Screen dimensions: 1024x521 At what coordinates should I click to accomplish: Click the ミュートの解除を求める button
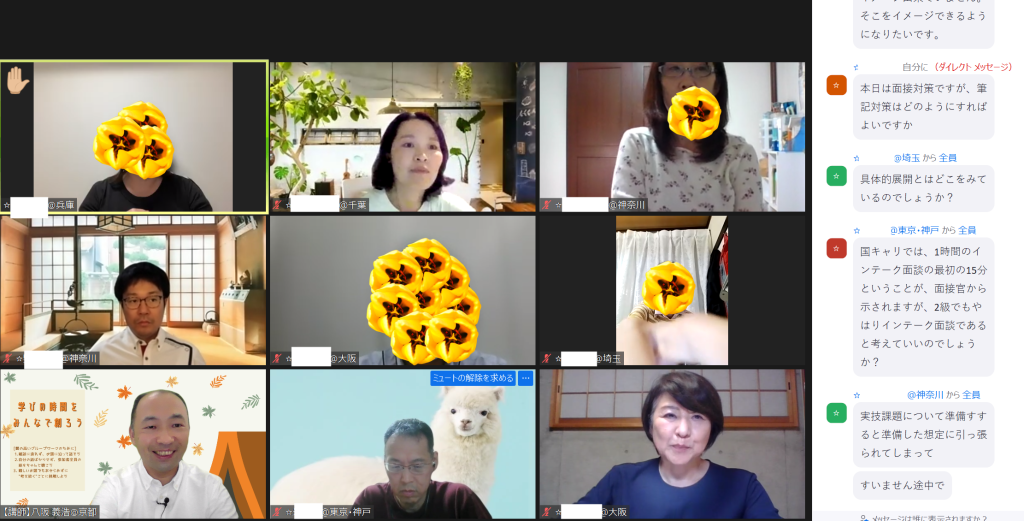click(473, 378)
